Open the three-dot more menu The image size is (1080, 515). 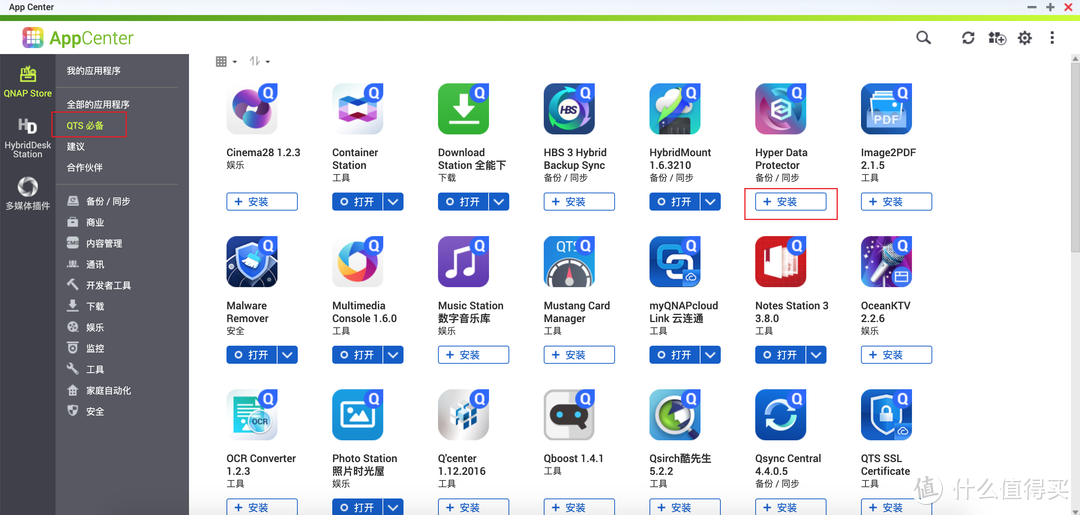(x=1052, y=38)
